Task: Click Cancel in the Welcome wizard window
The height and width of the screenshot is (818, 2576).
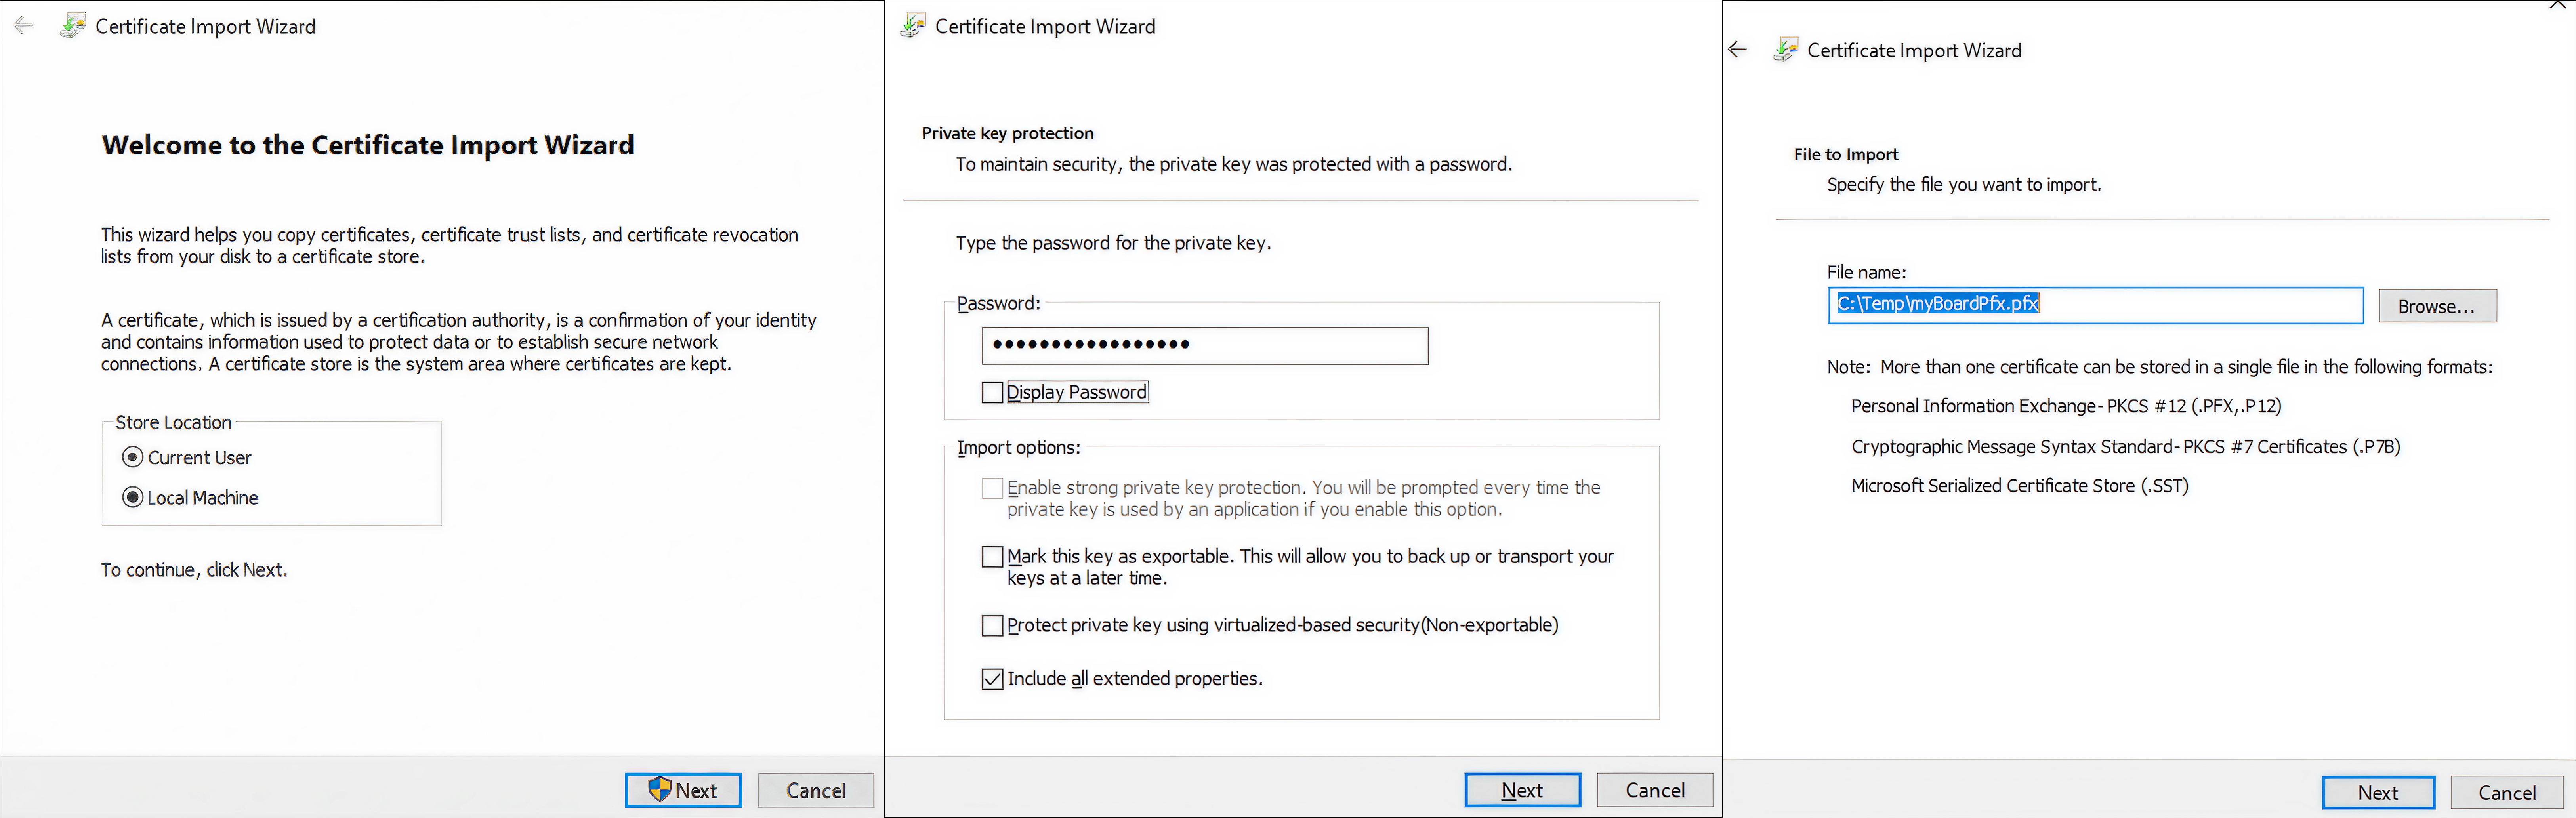Action: 816,790
